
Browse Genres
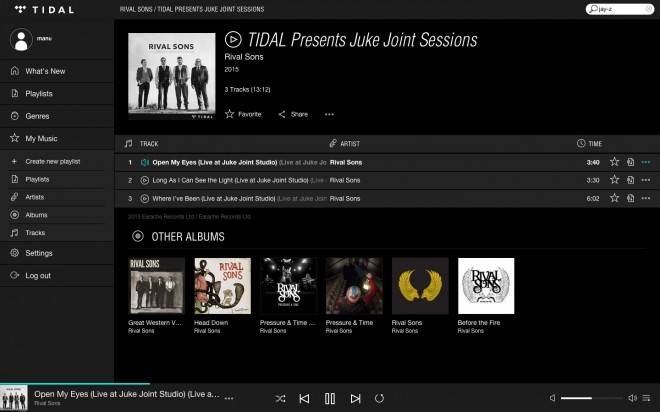57,116
